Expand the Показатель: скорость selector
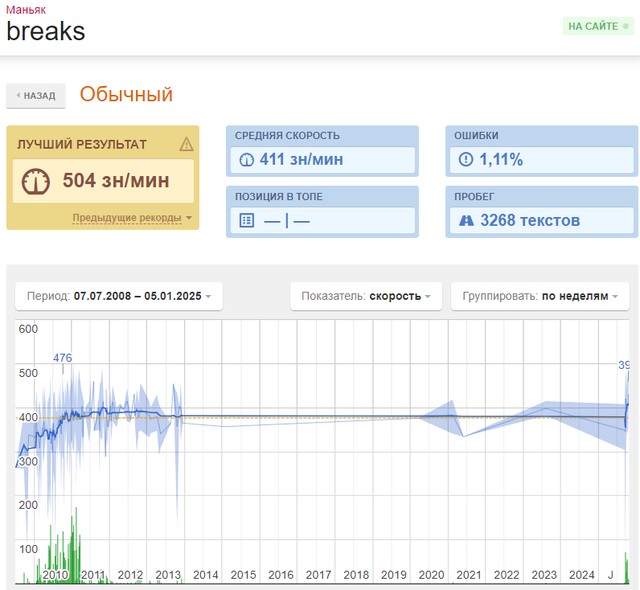Screen dimensions: 640x590 click(365, 296)
